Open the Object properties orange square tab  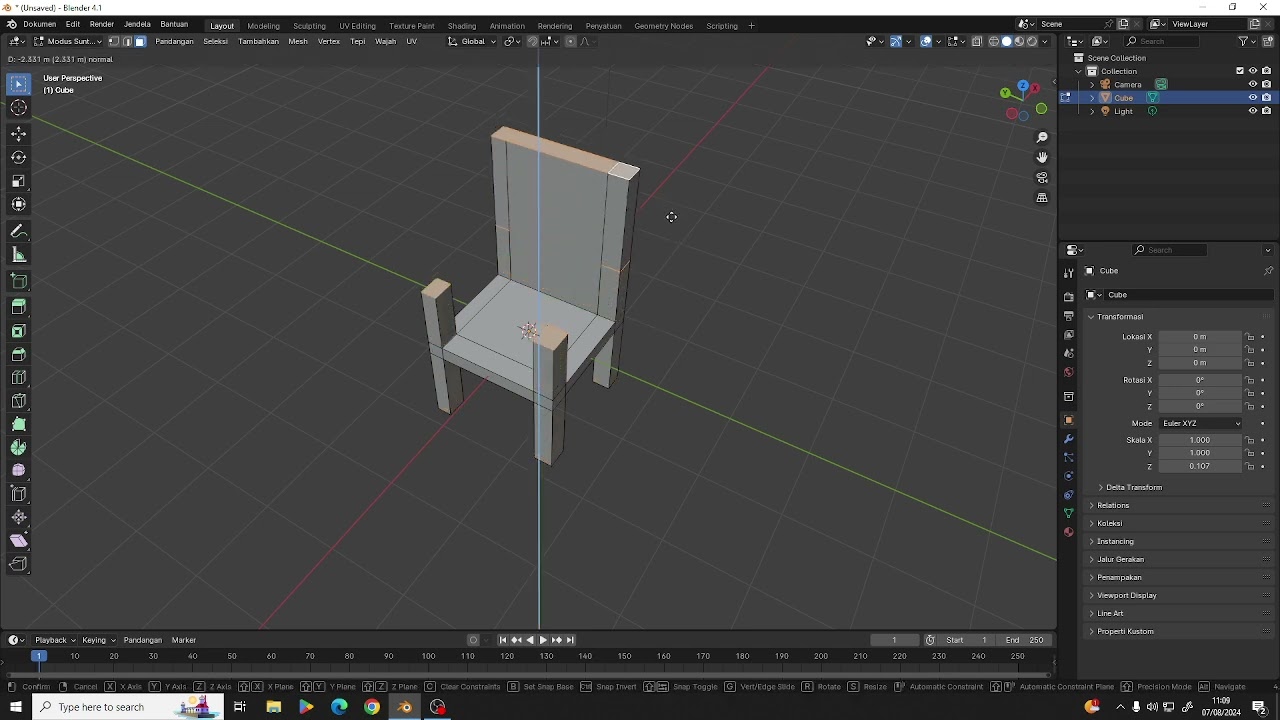pos(1069,420)
